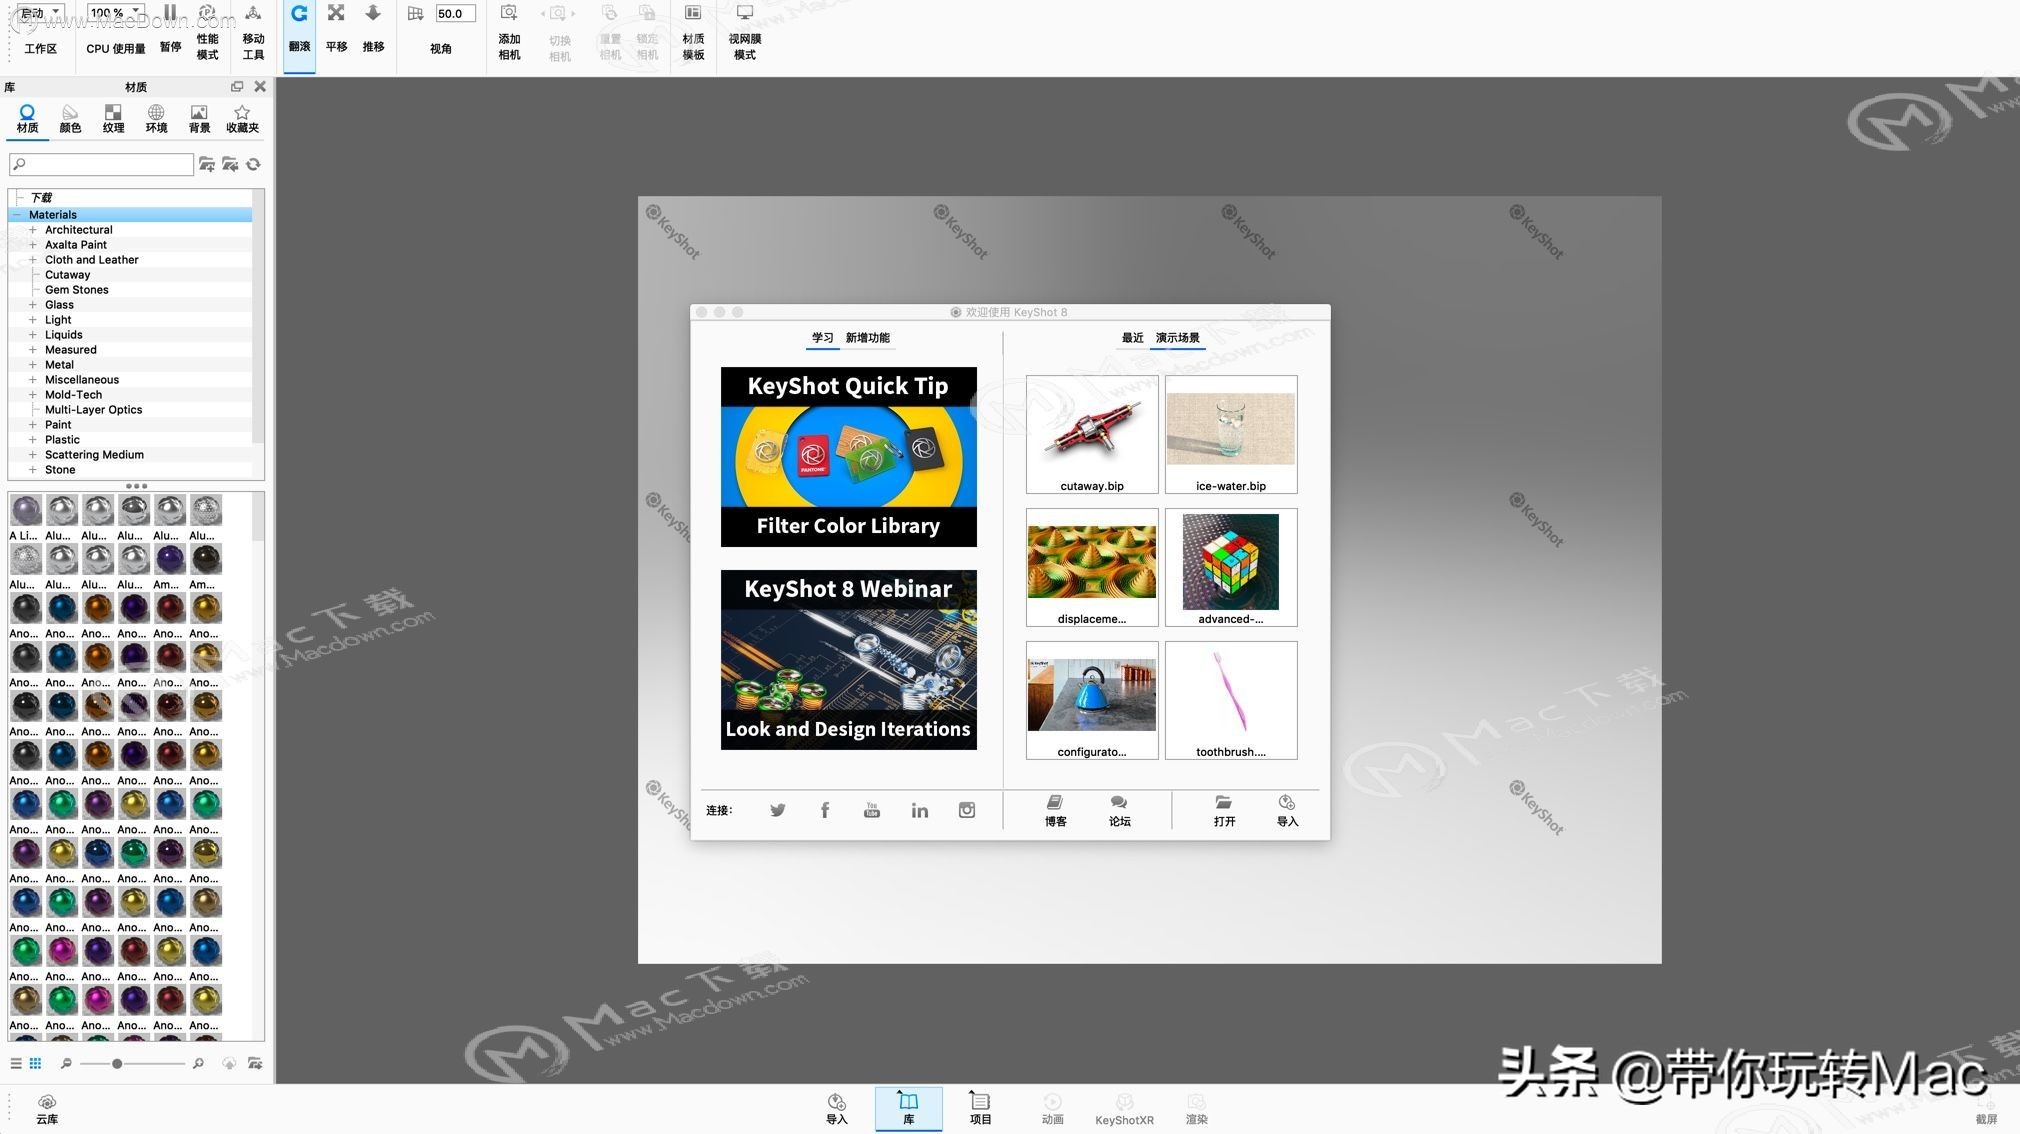The width and height of the screenshot is (2020, 1134).
Task: Open the 材质模板 (Material Templates) panel
Action: [692, 32]
